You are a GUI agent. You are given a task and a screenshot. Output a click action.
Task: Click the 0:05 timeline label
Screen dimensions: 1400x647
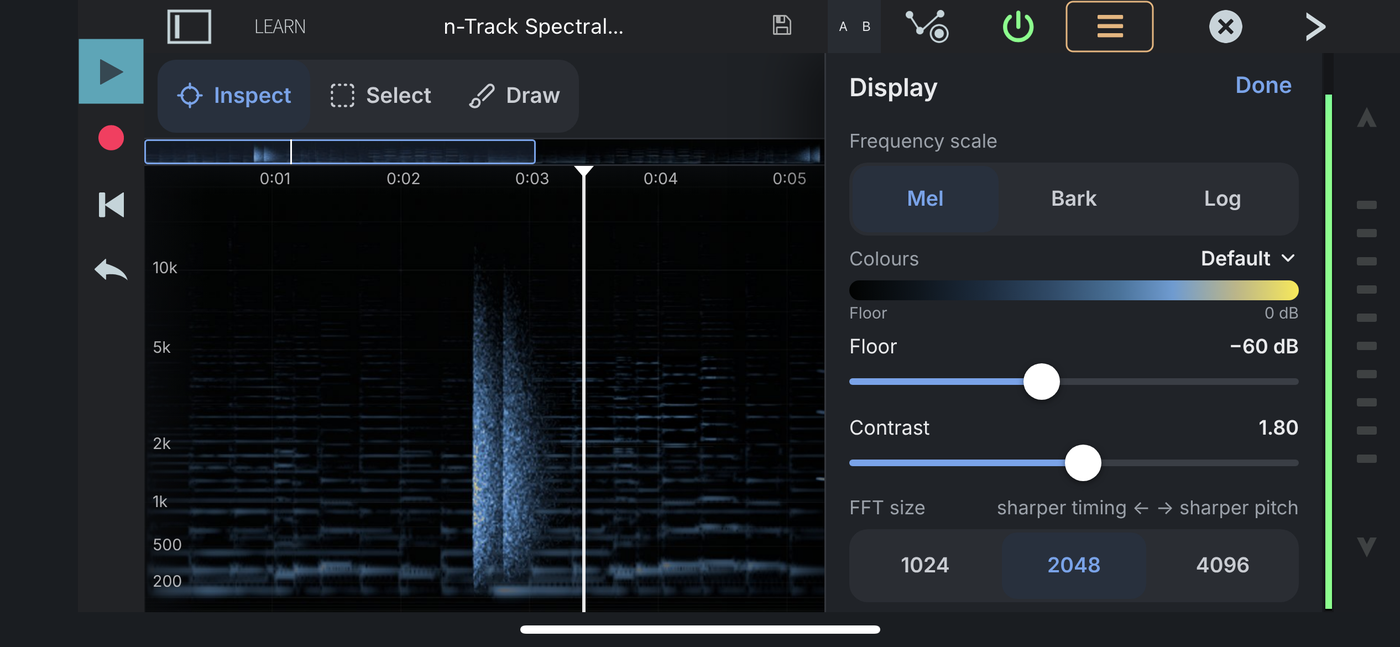click(x=789, y=179)
